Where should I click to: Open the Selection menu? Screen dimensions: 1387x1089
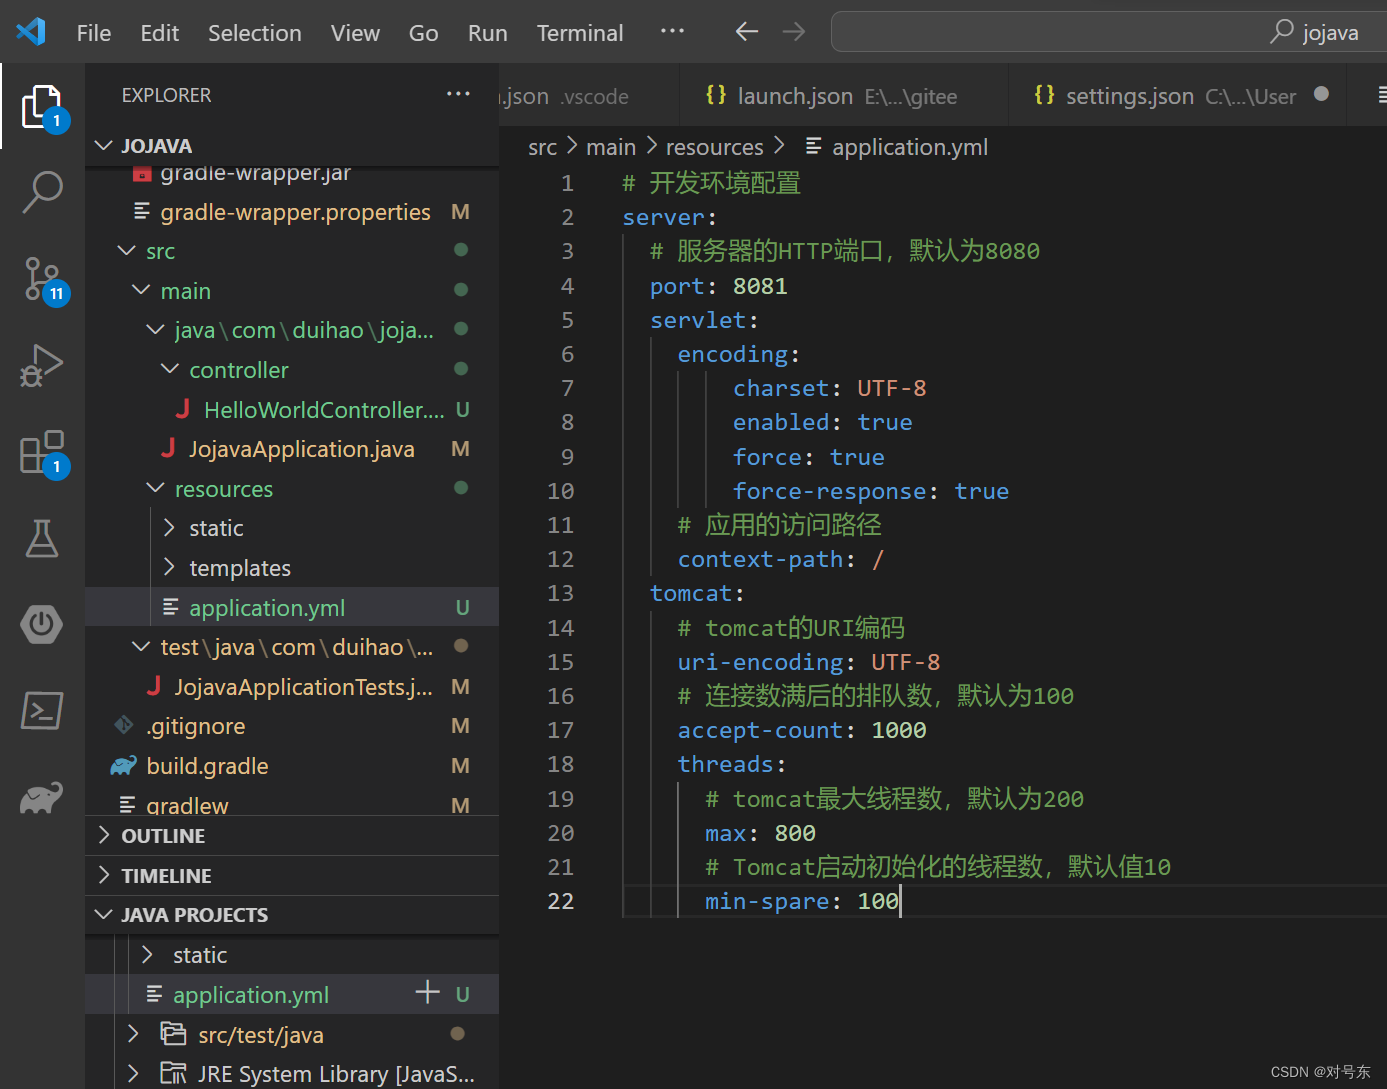tap(255, 33)
